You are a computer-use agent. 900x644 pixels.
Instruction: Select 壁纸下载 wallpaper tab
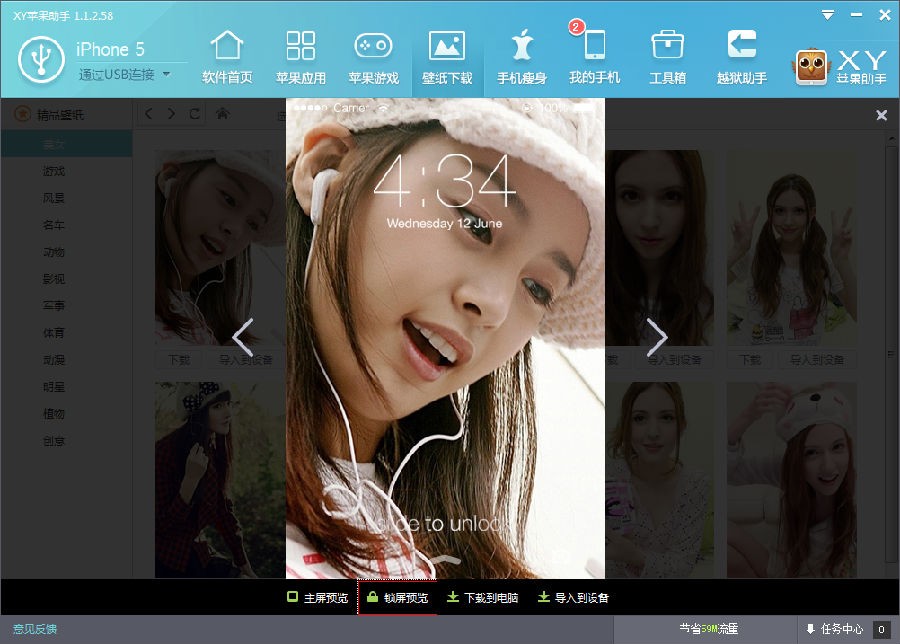click(447, 57)
